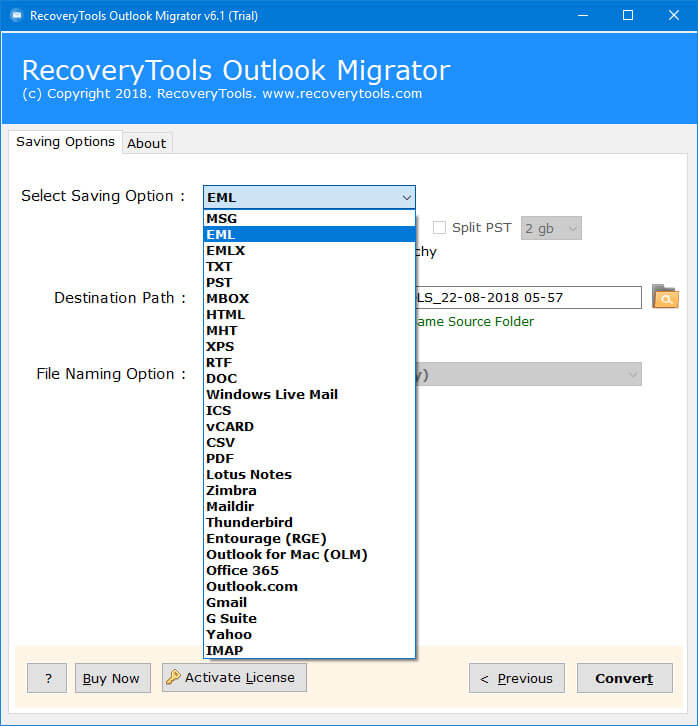Choose Windows Live Mail option
Screen dimensions: 698x726
tap(309, 394)
